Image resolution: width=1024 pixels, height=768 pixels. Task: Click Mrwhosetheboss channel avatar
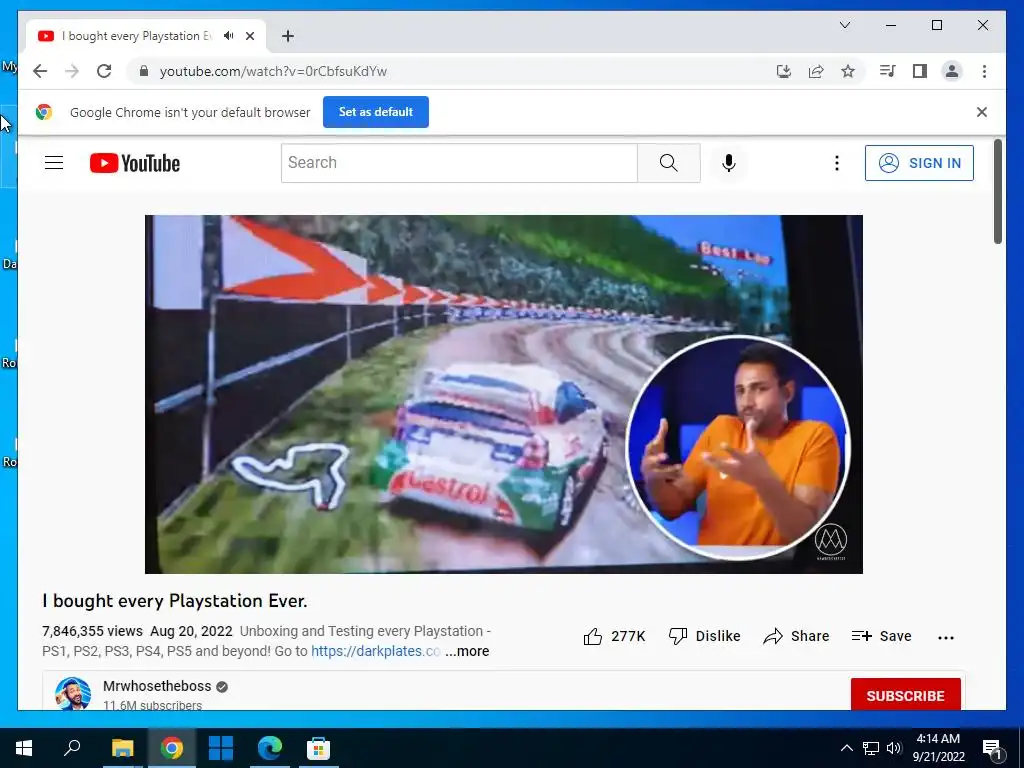coord(72,694)
